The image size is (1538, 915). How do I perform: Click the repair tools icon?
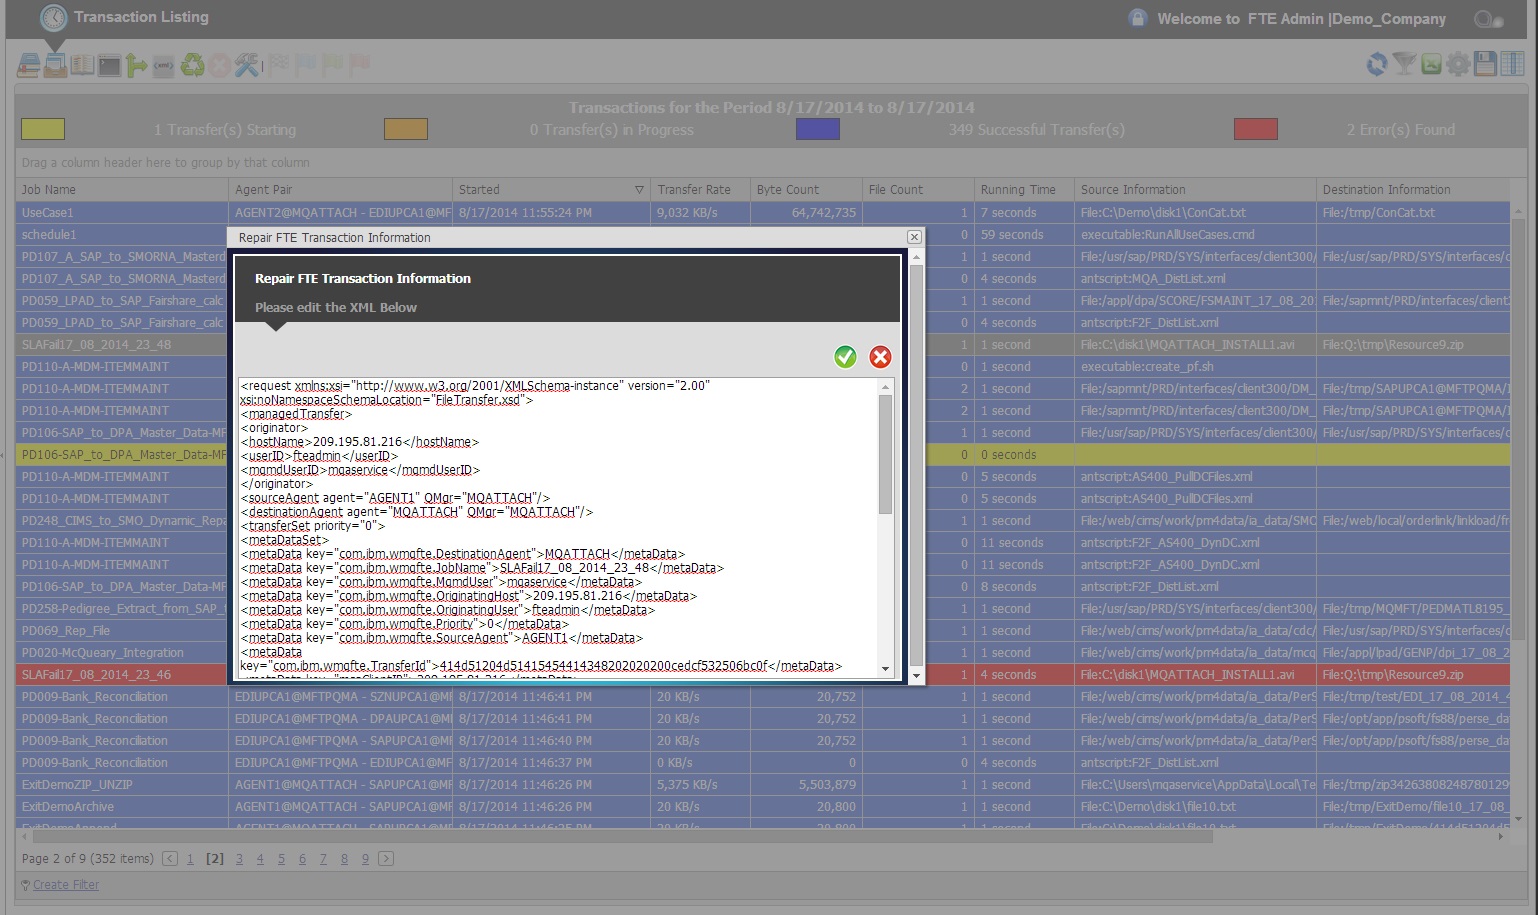[247, 64]
